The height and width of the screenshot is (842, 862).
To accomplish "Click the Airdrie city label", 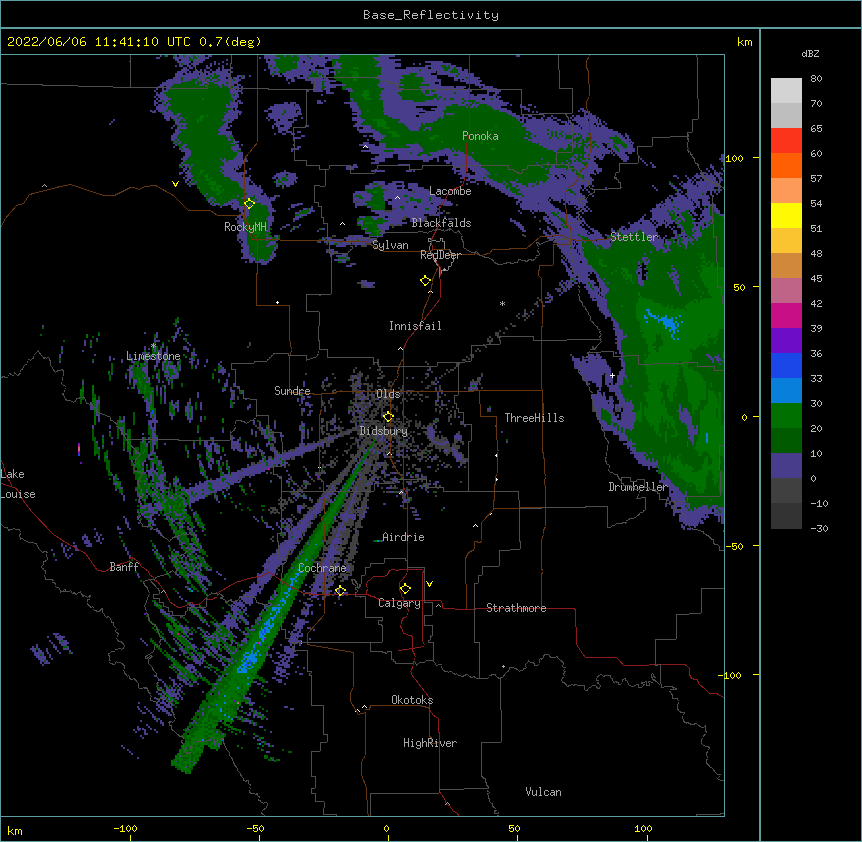I will 403,537.
